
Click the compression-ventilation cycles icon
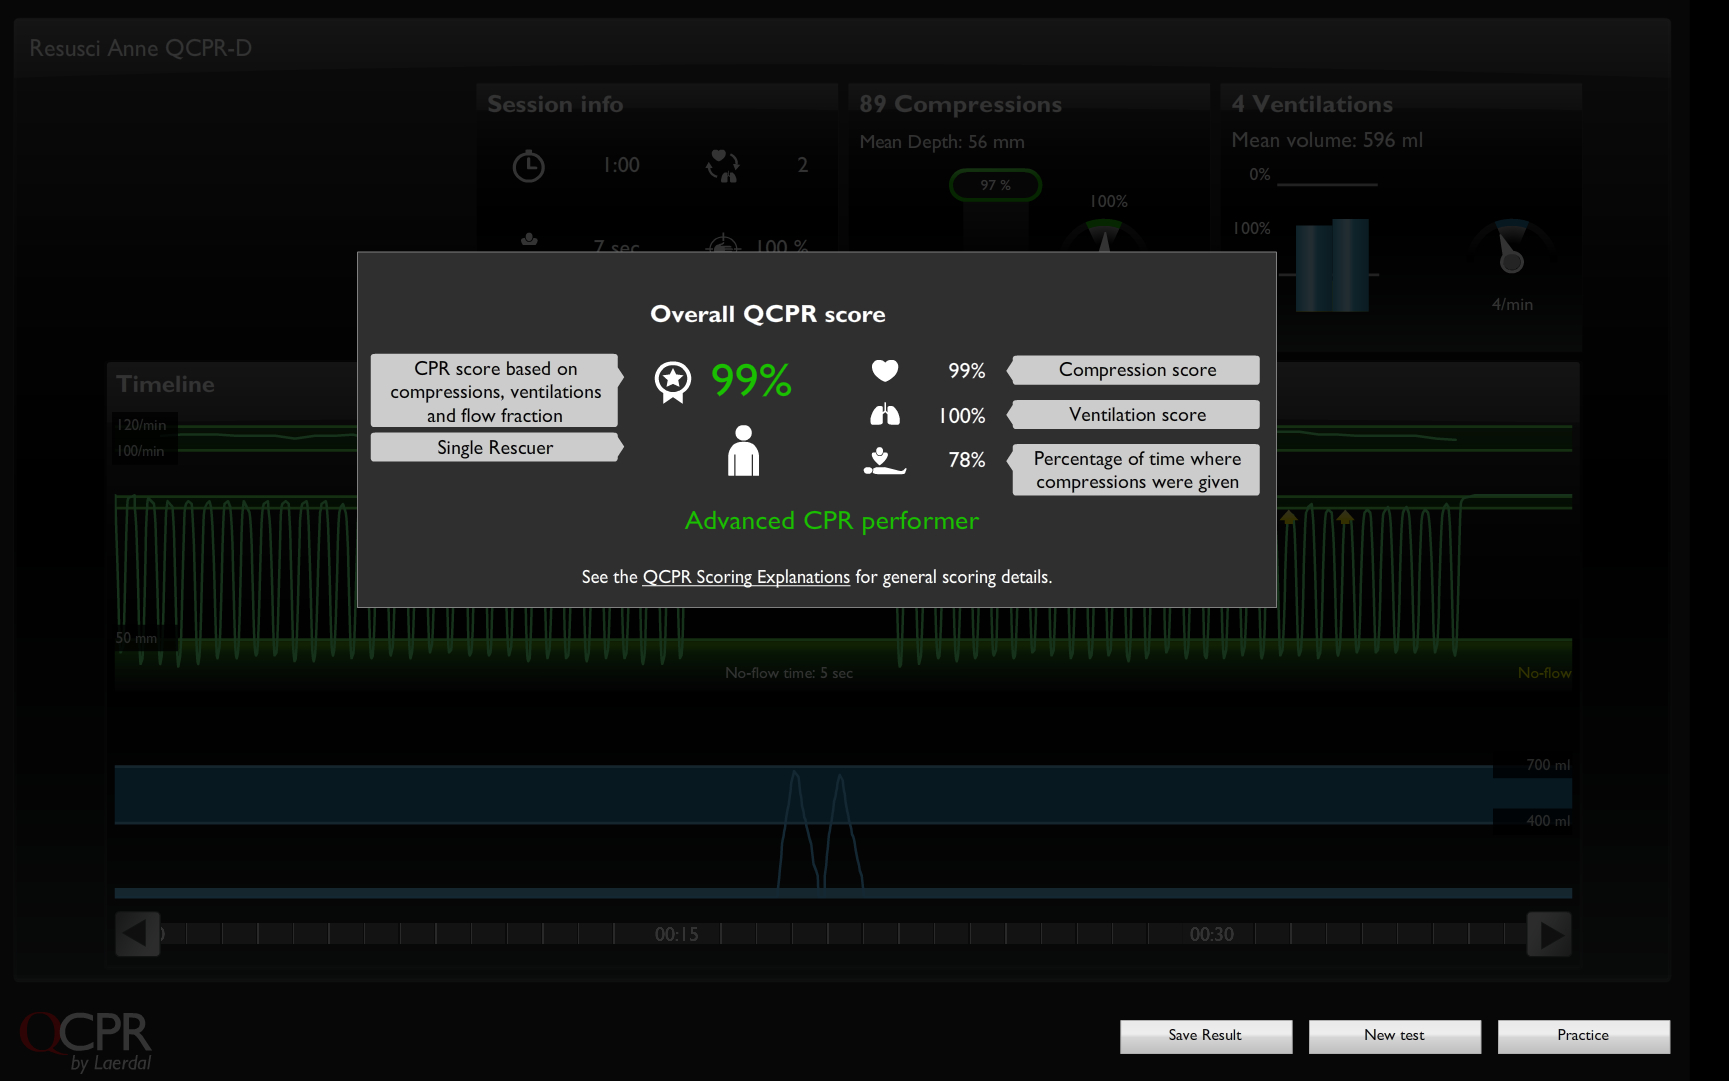click(722, 166)
